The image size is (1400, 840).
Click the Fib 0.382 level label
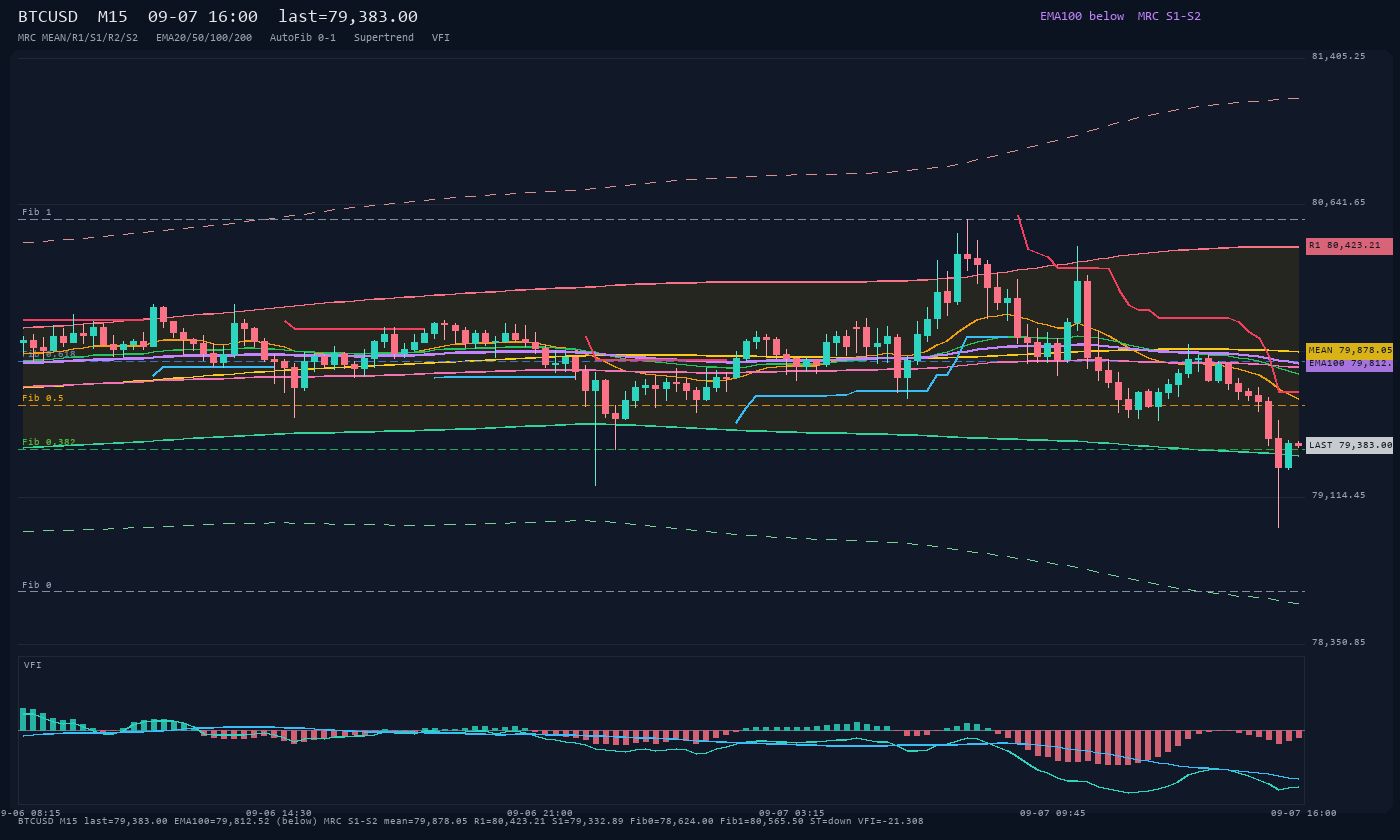coord(49,442)
